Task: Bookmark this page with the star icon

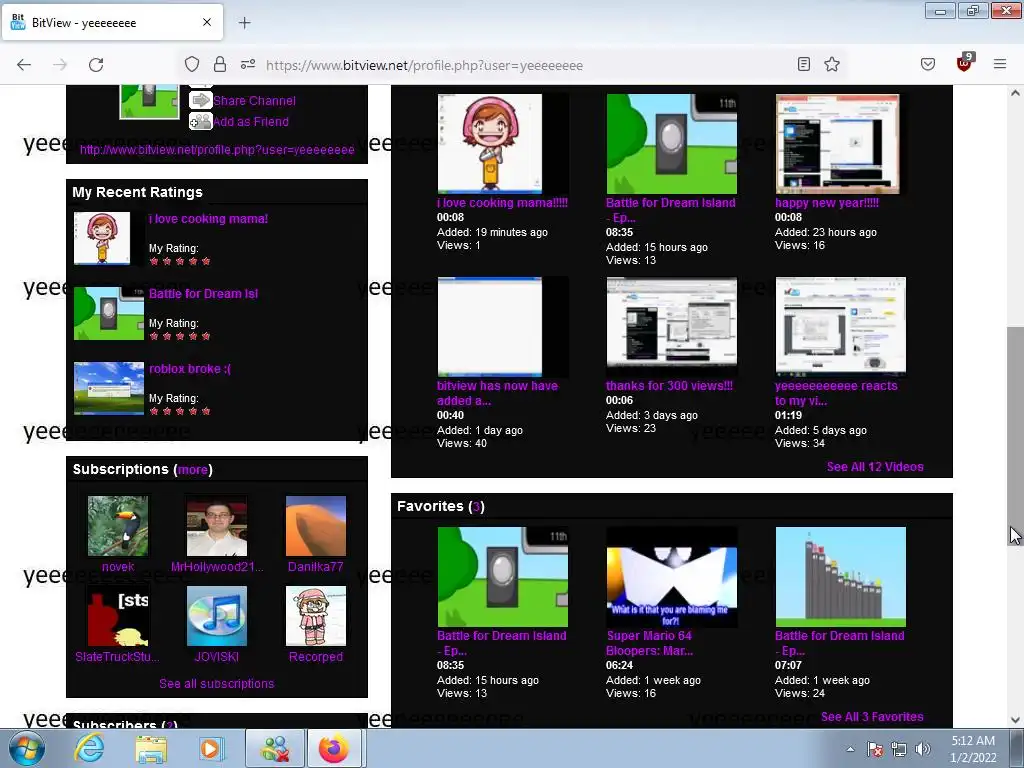Action: 831,64
